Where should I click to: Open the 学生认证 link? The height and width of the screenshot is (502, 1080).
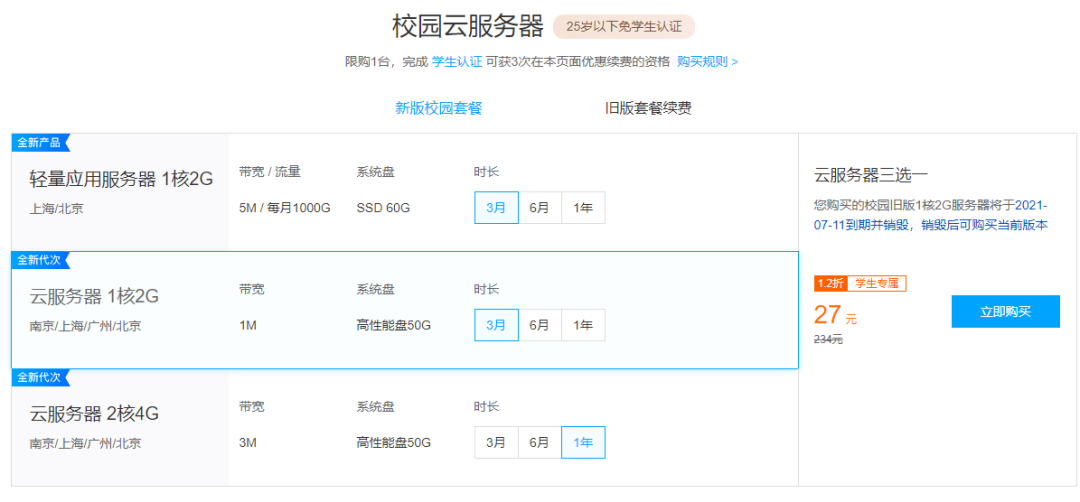tap(457, 61)
